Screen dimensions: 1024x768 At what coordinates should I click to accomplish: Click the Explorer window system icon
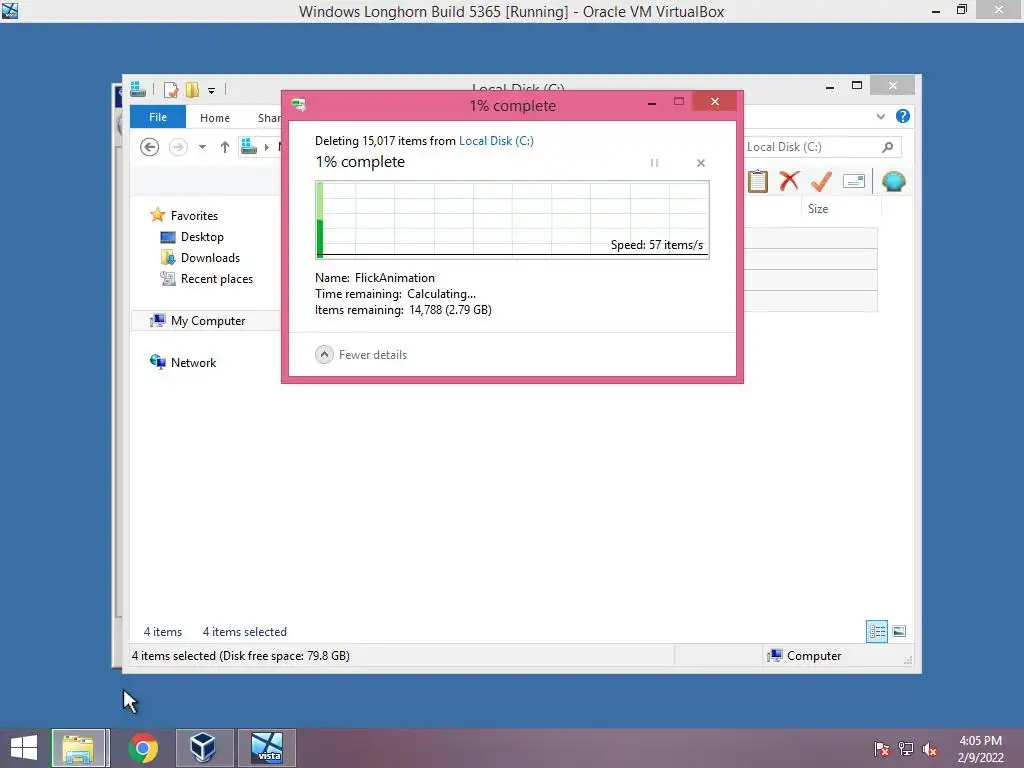point(138,88)
